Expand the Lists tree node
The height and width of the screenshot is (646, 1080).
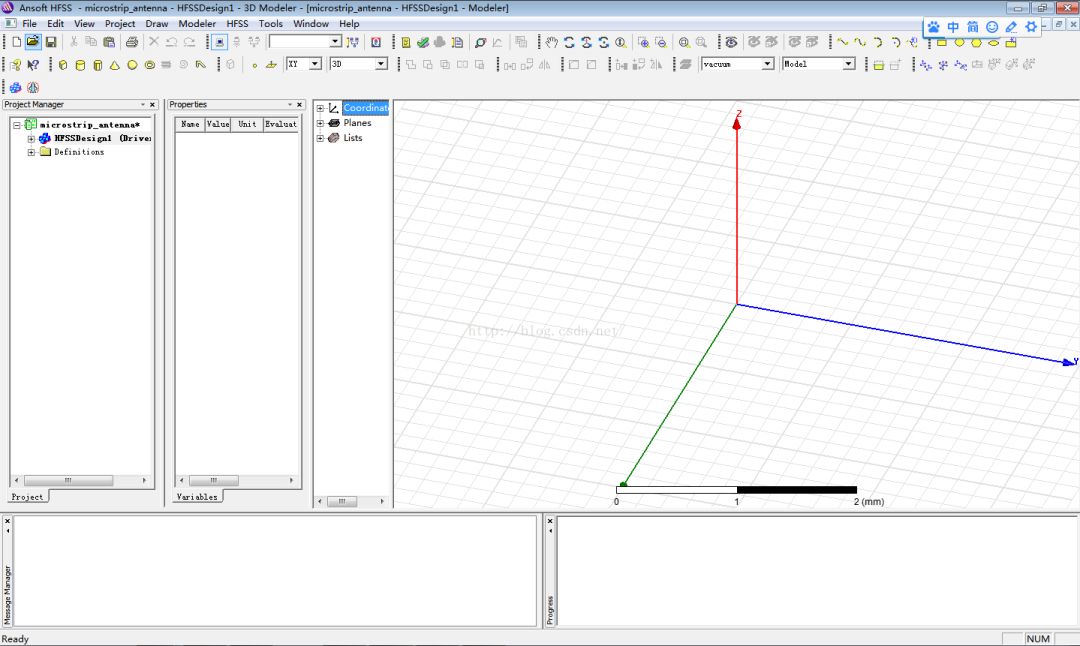320,138
